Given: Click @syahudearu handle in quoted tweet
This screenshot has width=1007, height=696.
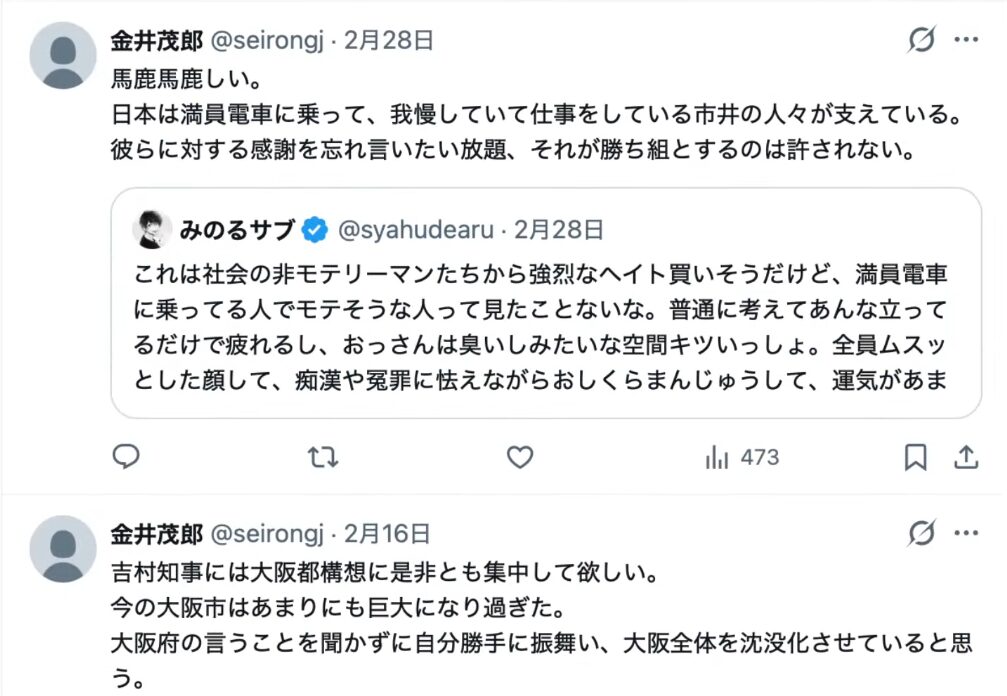Looking at the screenshot, I should point(416,230).
